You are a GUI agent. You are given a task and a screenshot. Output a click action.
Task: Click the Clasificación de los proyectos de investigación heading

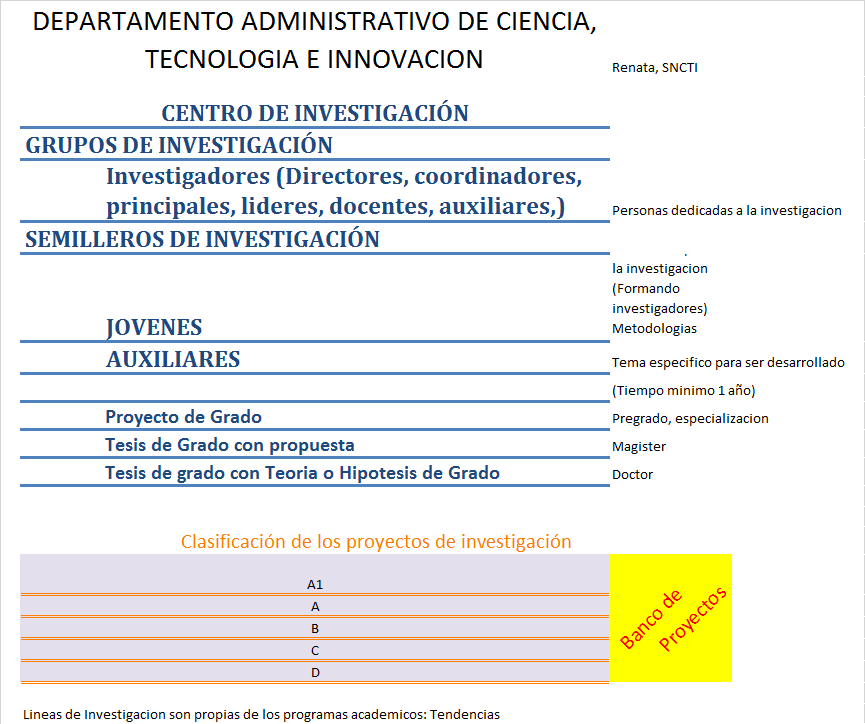[x=376, y=542]
